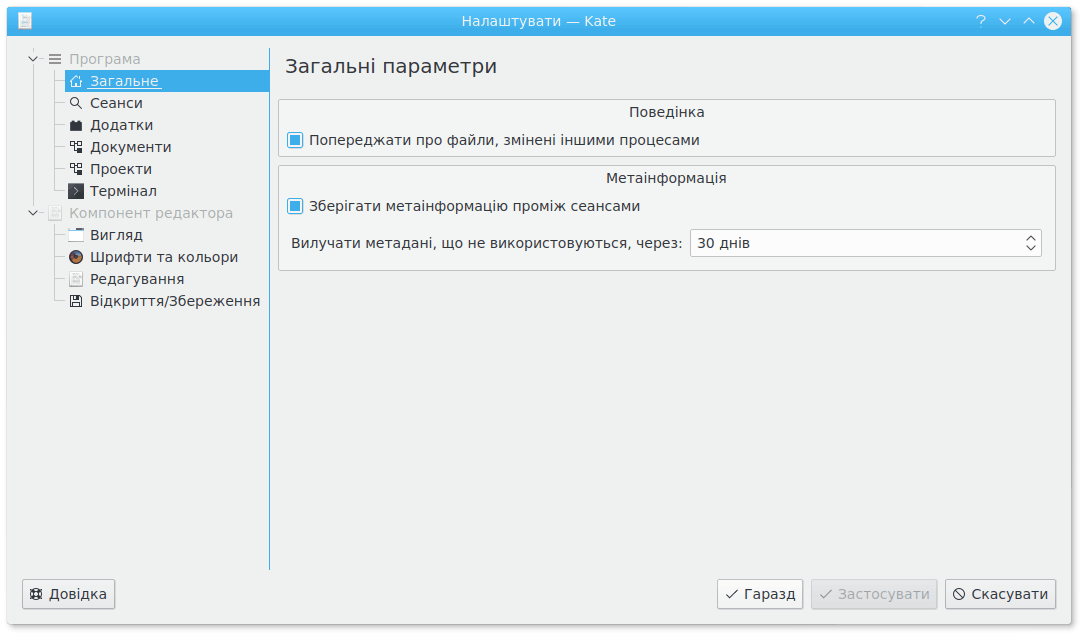Disable Зберігати метаінформацію проміж сеансами
1084x637 pixels.
click(295, 206)
